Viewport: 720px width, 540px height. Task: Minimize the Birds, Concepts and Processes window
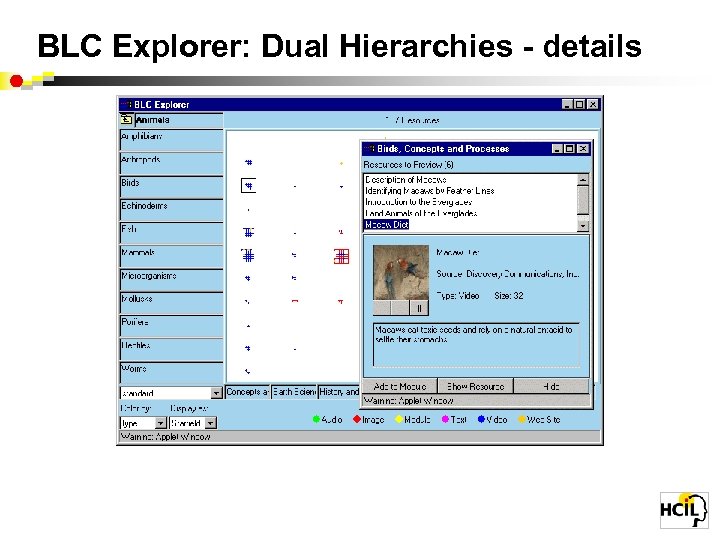point(557,149)
